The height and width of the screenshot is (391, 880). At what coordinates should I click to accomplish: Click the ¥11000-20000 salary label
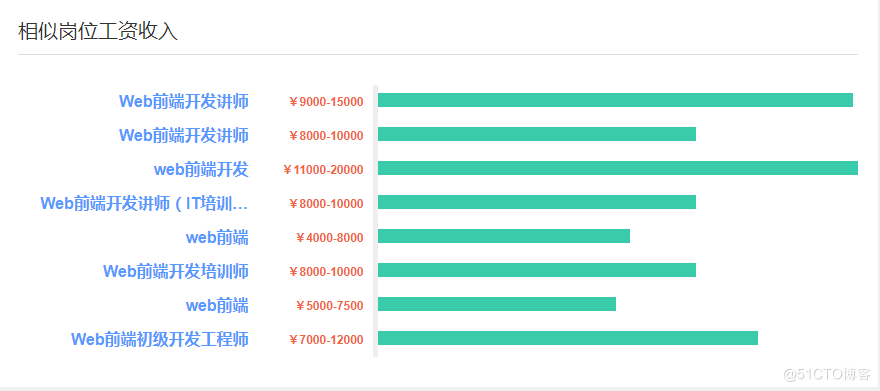pyautogui.click(x=323, y=169)
